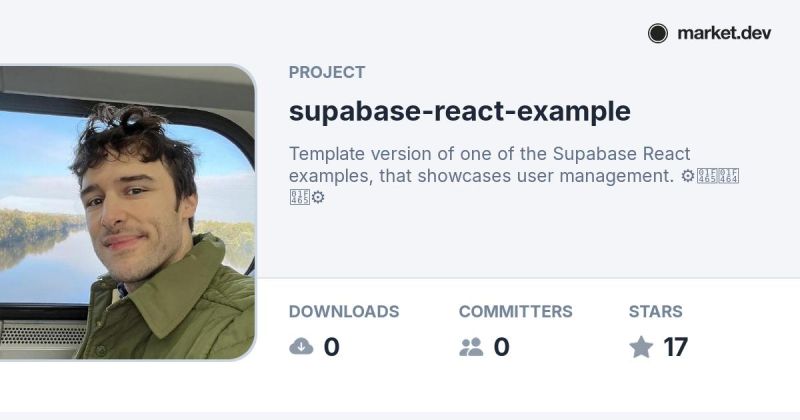This screenshot has height=420, width=800.
Task: Click the PROJECT label above the title
Action: click(x=327, y=72)
